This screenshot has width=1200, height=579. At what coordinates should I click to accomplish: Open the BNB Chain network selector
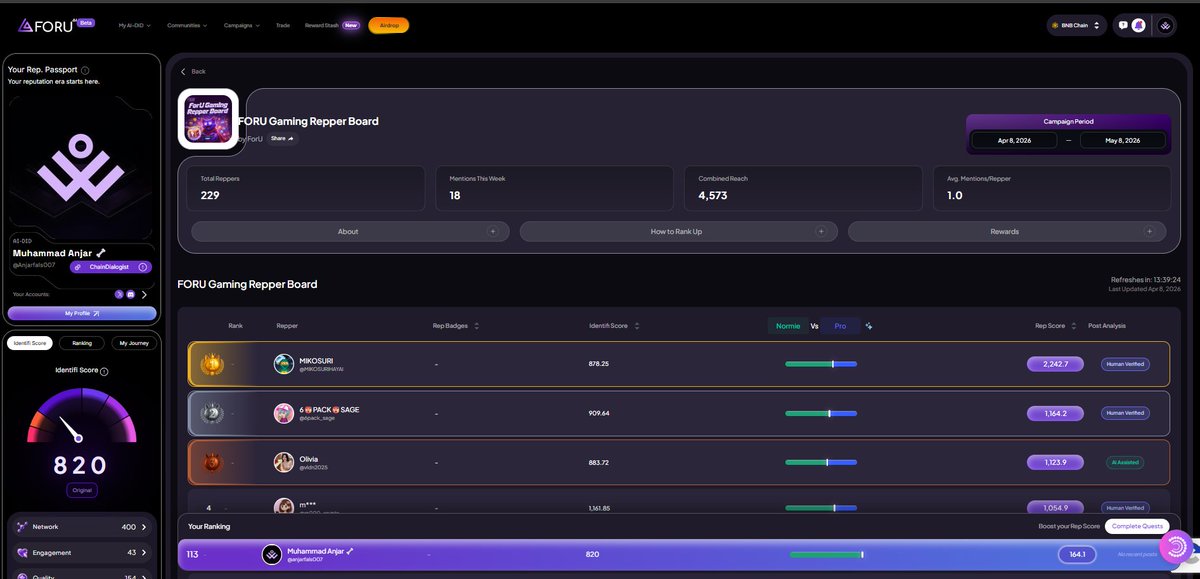coord(1078,24)
